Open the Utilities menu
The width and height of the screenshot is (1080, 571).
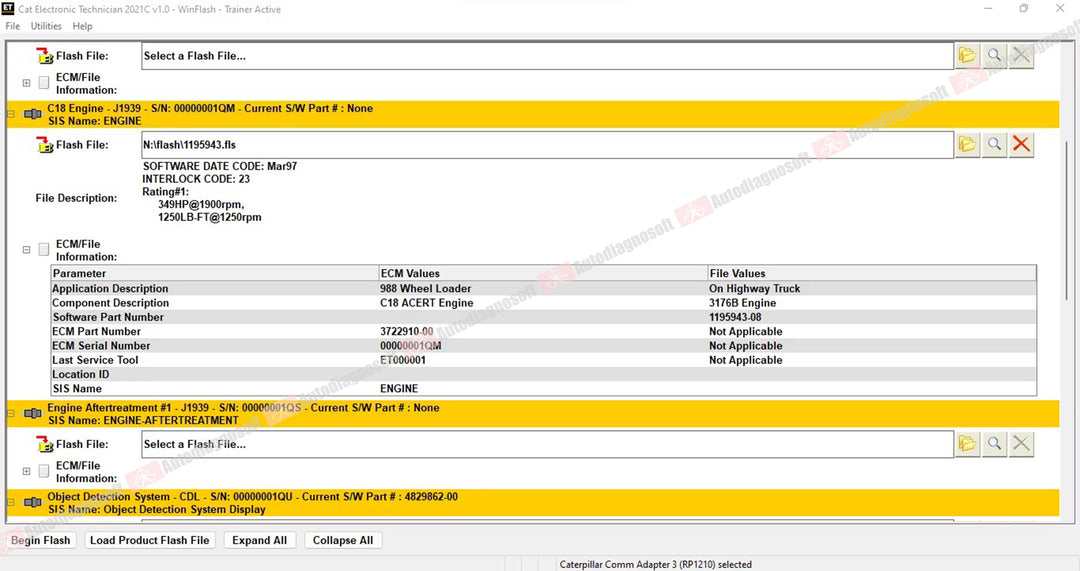tap(46, 26)
